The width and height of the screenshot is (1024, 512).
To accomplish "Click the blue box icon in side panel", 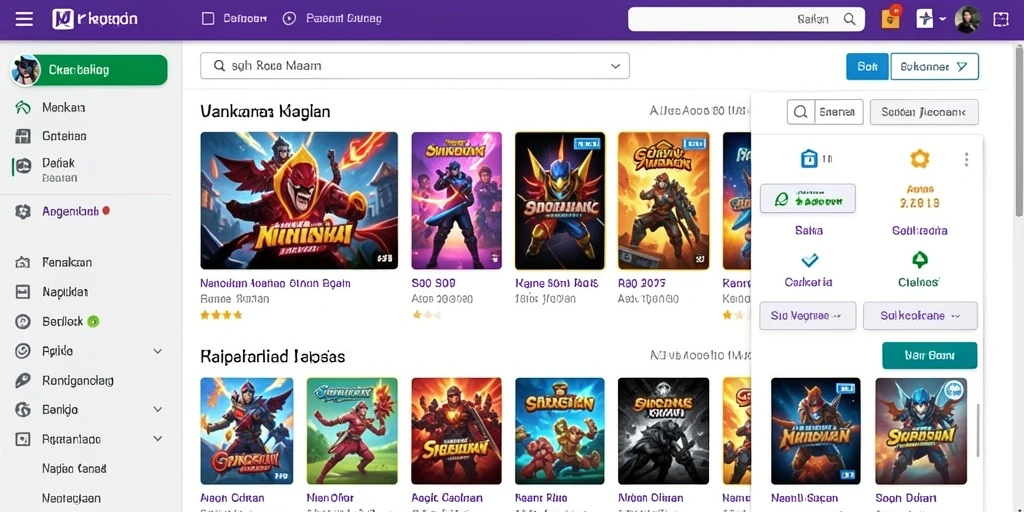I will pyautogui.click(x=809, y=158).
